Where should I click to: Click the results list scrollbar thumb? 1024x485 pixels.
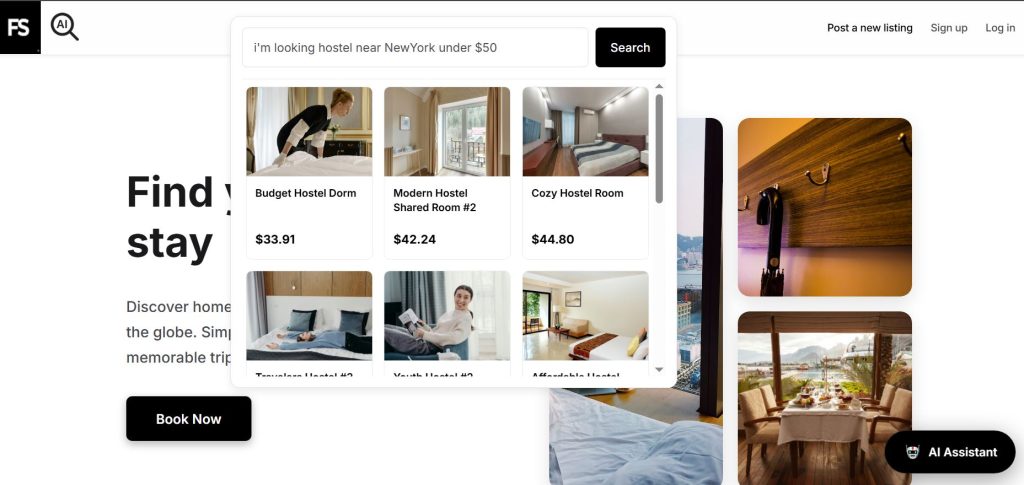coord(659,149)
